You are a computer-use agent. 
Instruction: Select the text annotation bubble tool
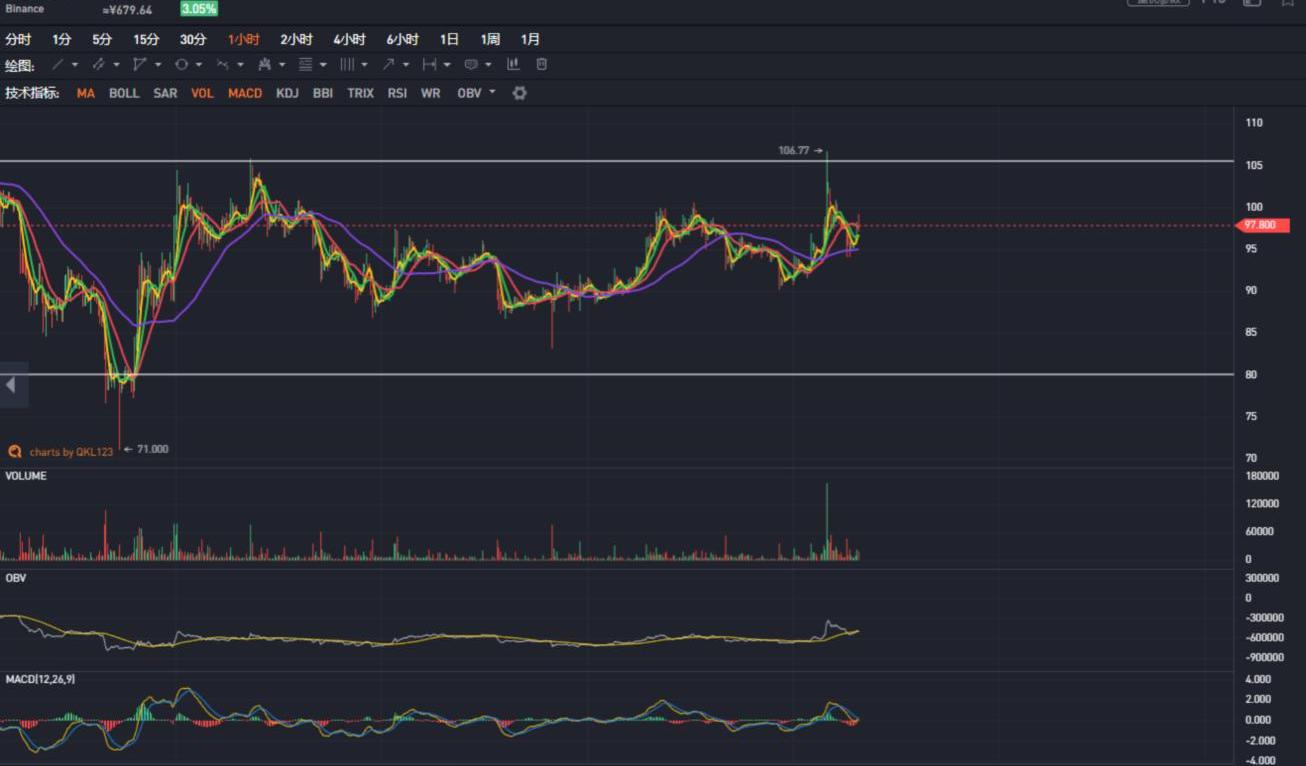tap(471, 65)
